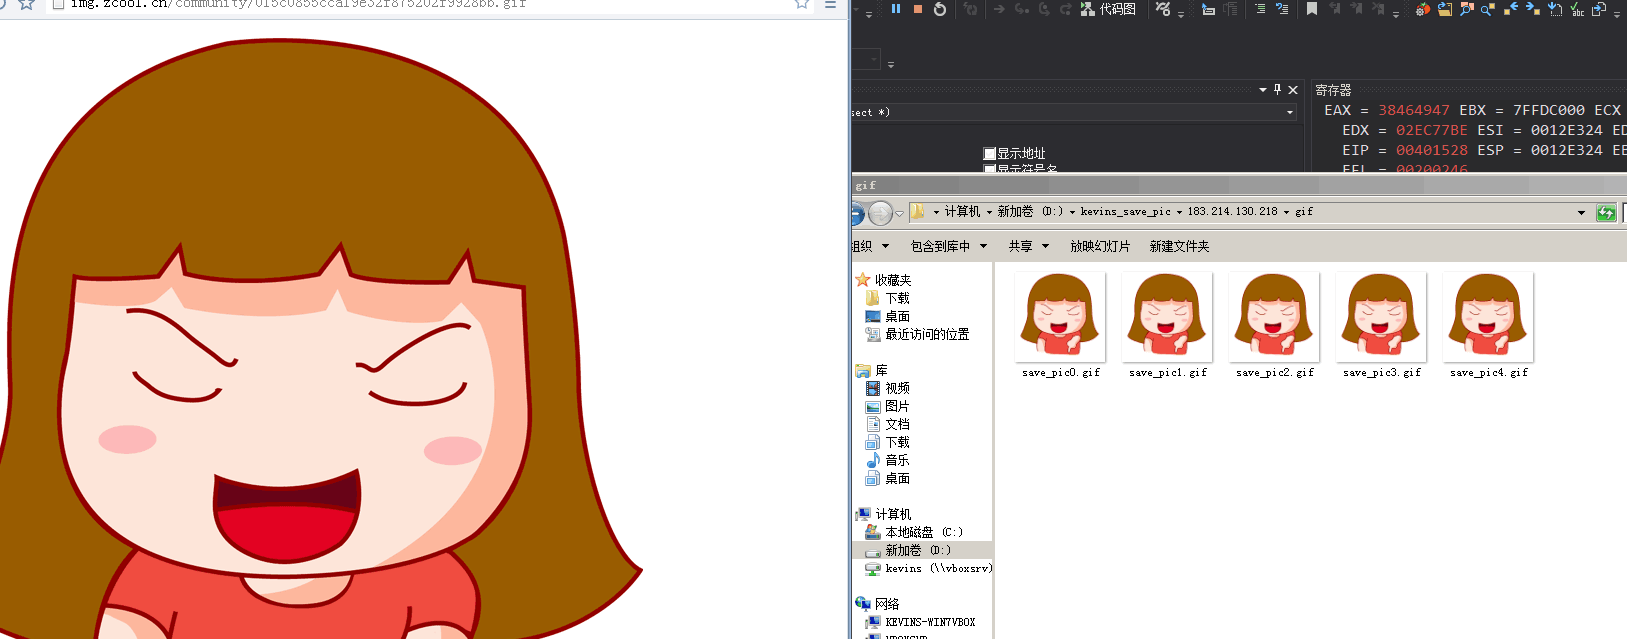Select 新加卷 (D:) drive in tree
The width and height of the screenshot is (1627, 639).
pos(918,550)
